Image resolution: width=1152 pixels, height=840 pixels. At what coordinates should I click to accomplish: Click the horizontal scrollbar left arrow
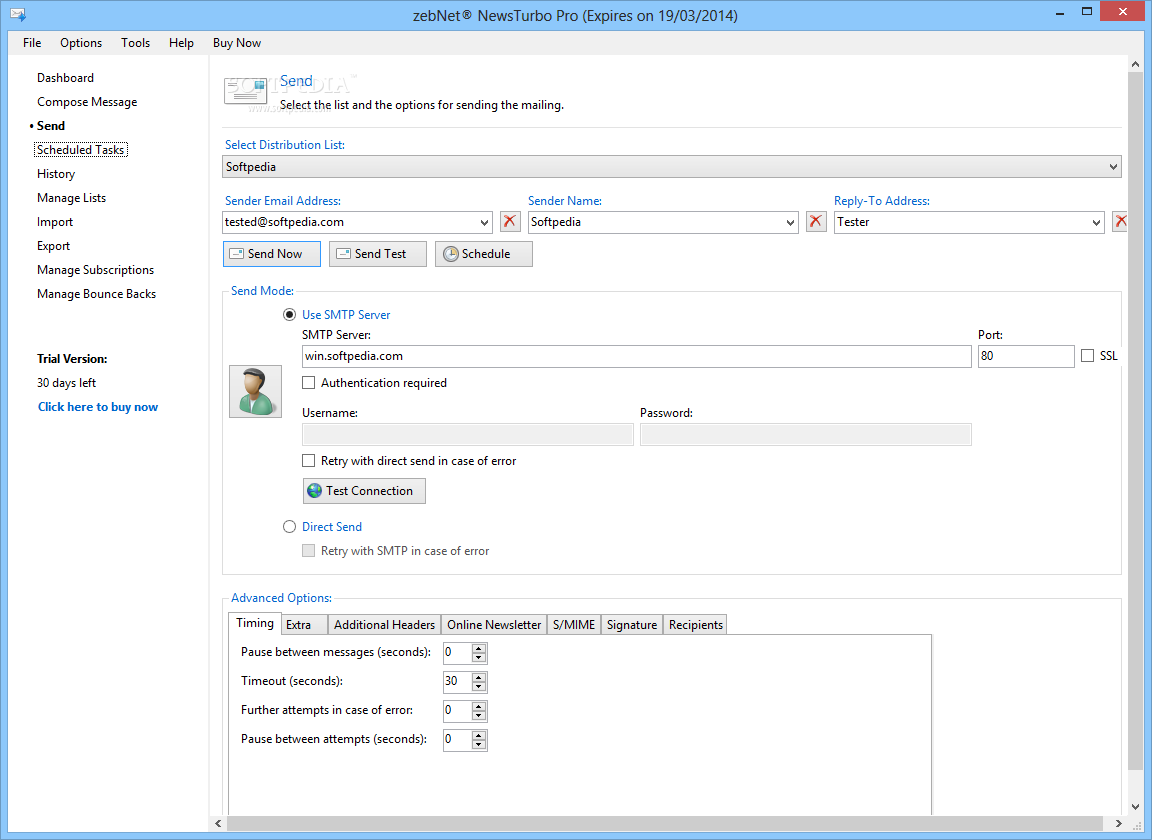(x=218, y=823)
